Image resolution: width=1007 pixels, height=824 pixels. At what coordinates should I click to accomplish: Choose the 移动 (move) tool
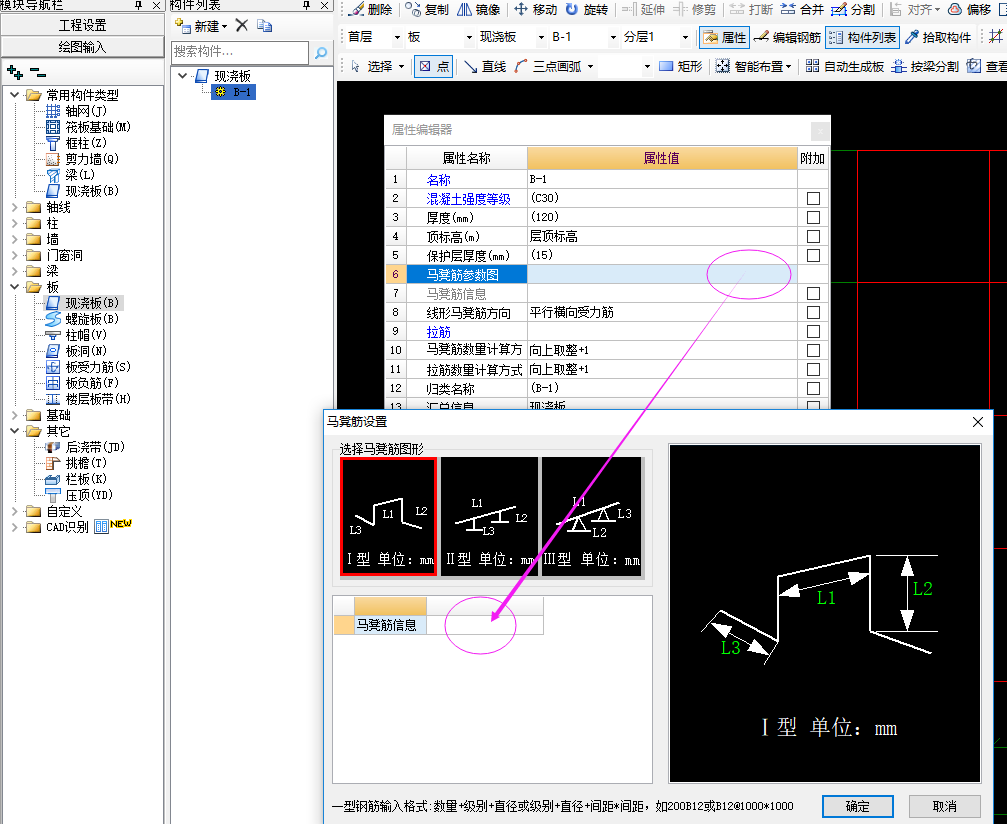(x=536, y=10)
